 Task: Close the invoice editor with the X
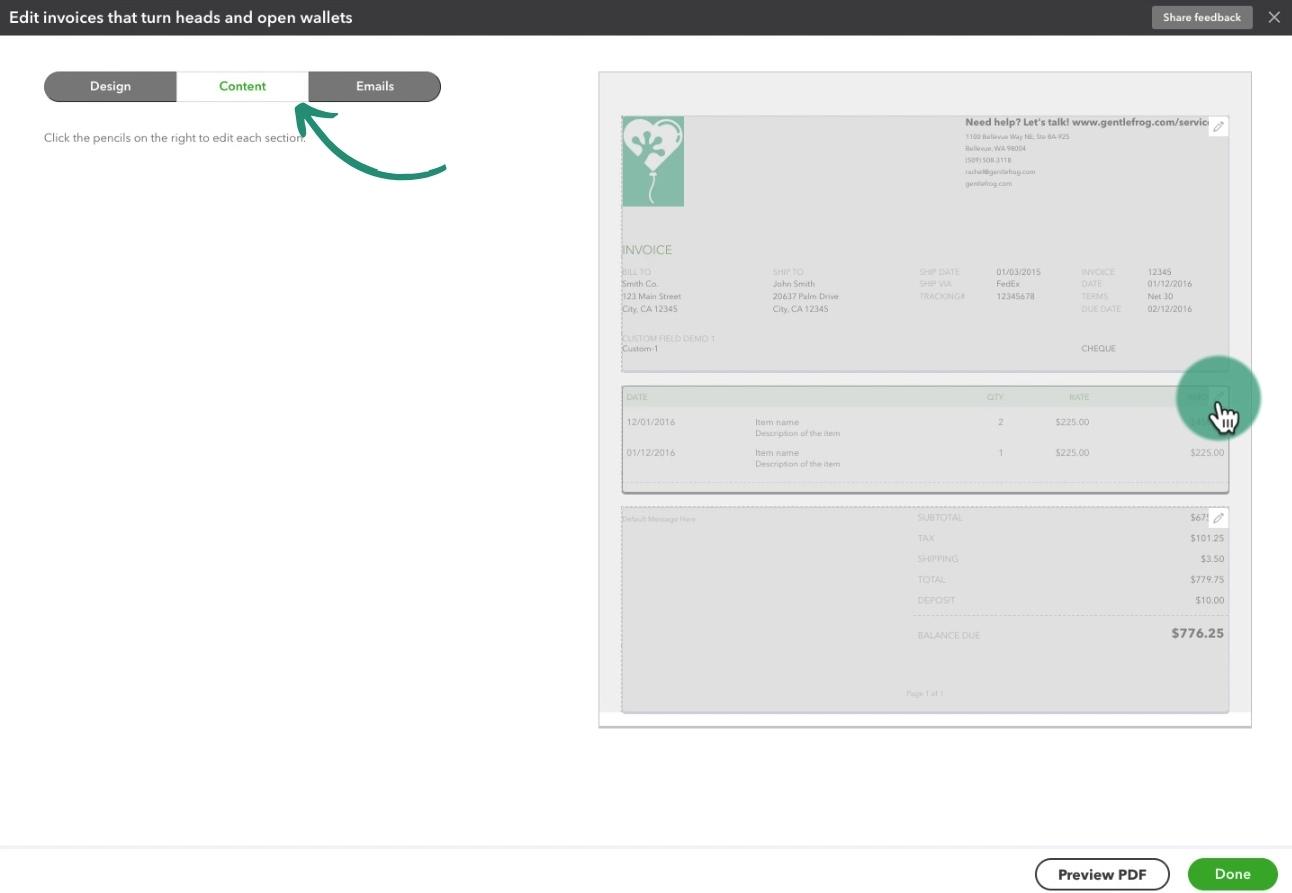click(x=1274, y=17)
